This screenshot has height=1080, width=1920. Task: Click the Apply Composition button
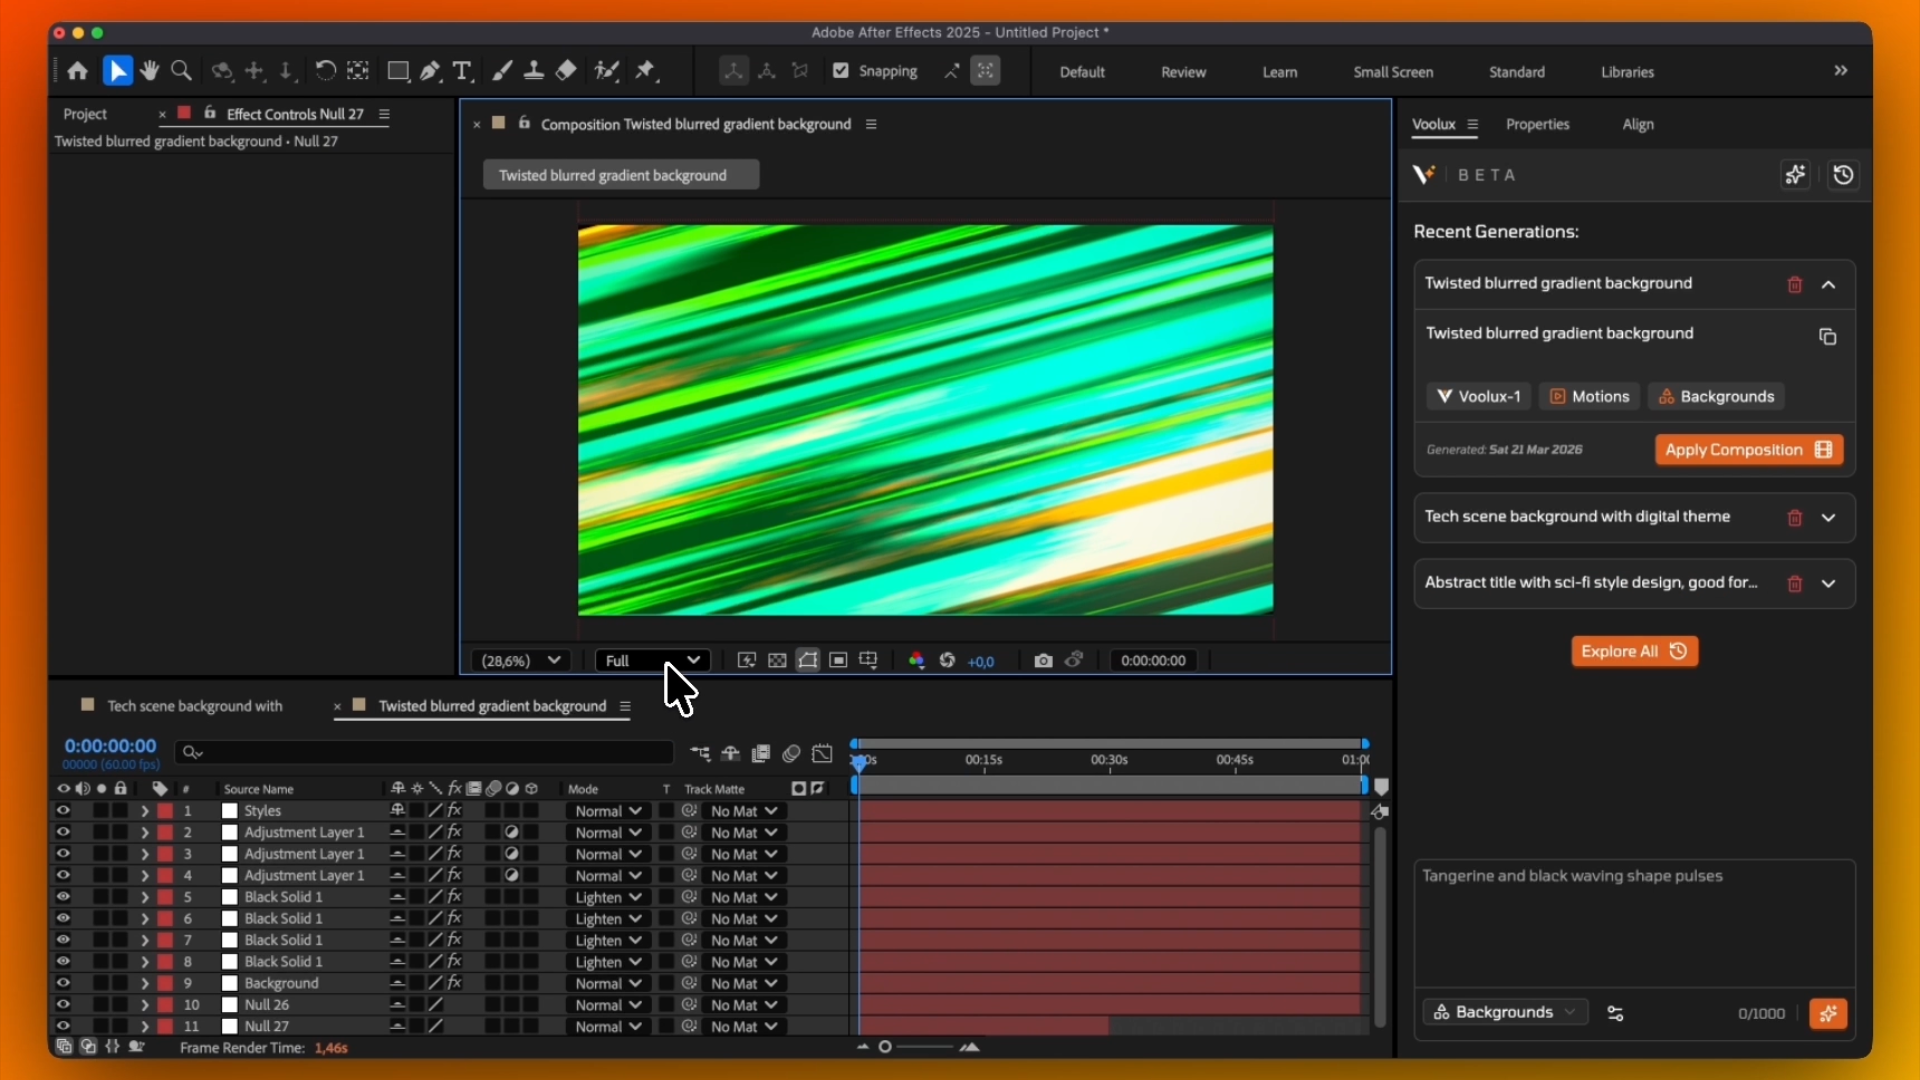(1748, 450)
